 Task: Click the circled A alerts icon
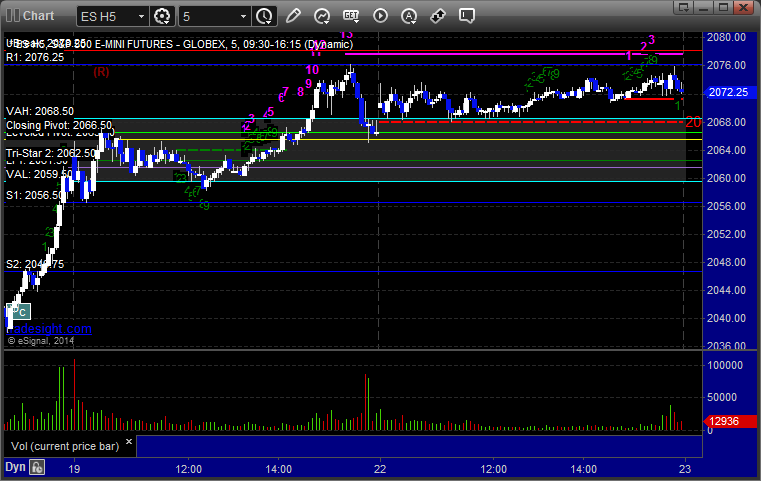coord(408,16)
